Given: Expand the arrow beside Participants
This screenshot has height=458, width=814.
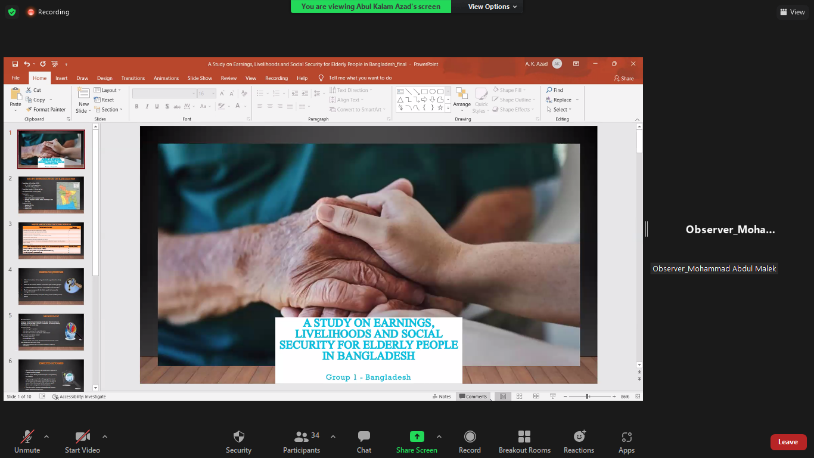Looking at the screenshot, I should [333, 437].
